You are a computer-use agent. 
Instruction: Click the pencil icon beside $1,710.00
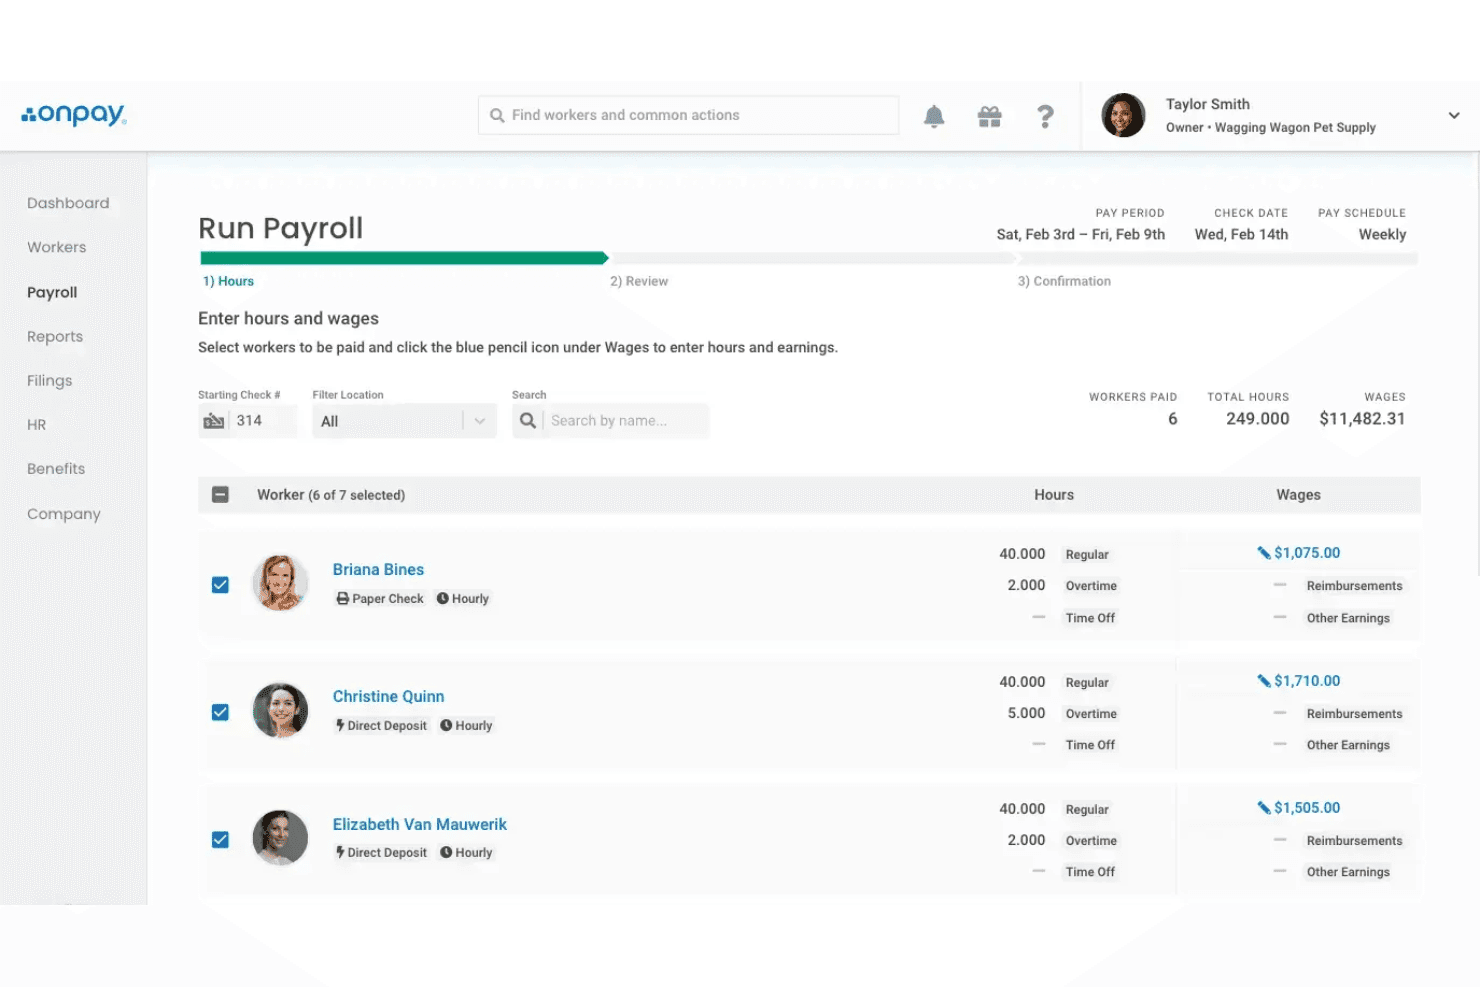1264,681
